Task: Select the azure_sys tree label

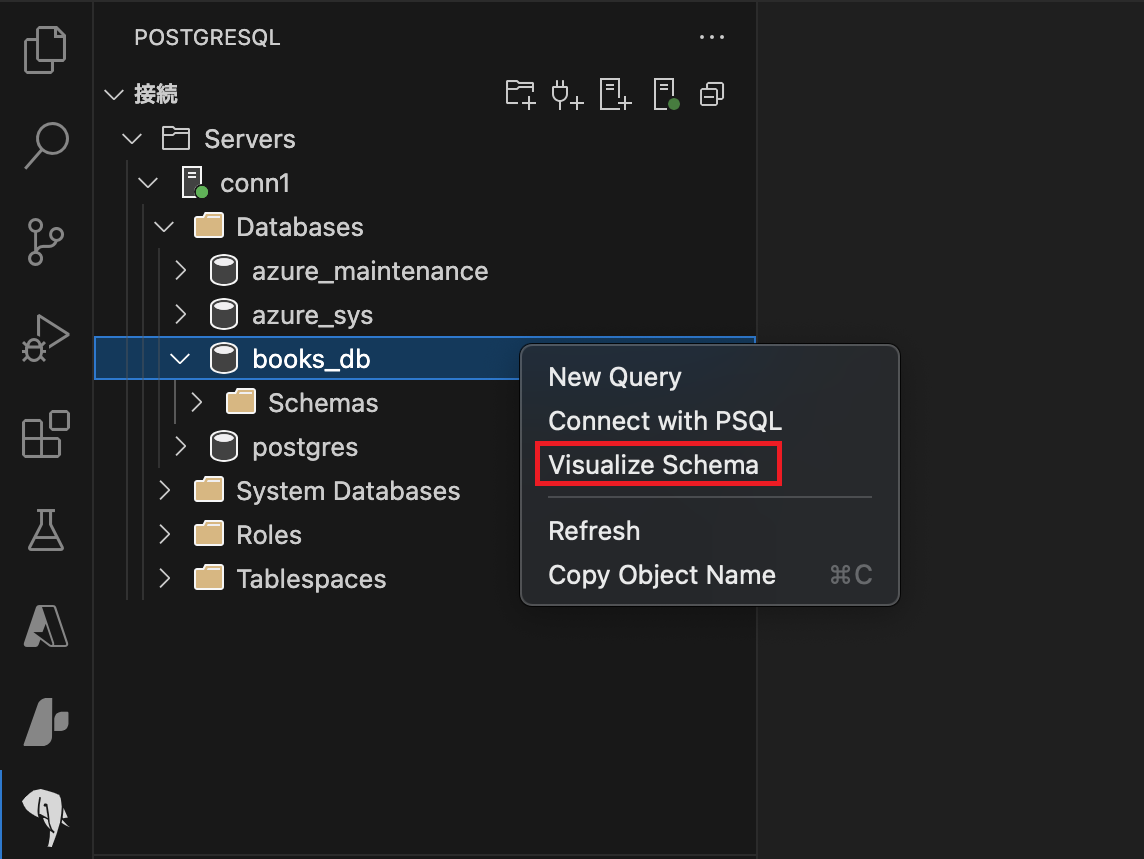Action: 312,315
